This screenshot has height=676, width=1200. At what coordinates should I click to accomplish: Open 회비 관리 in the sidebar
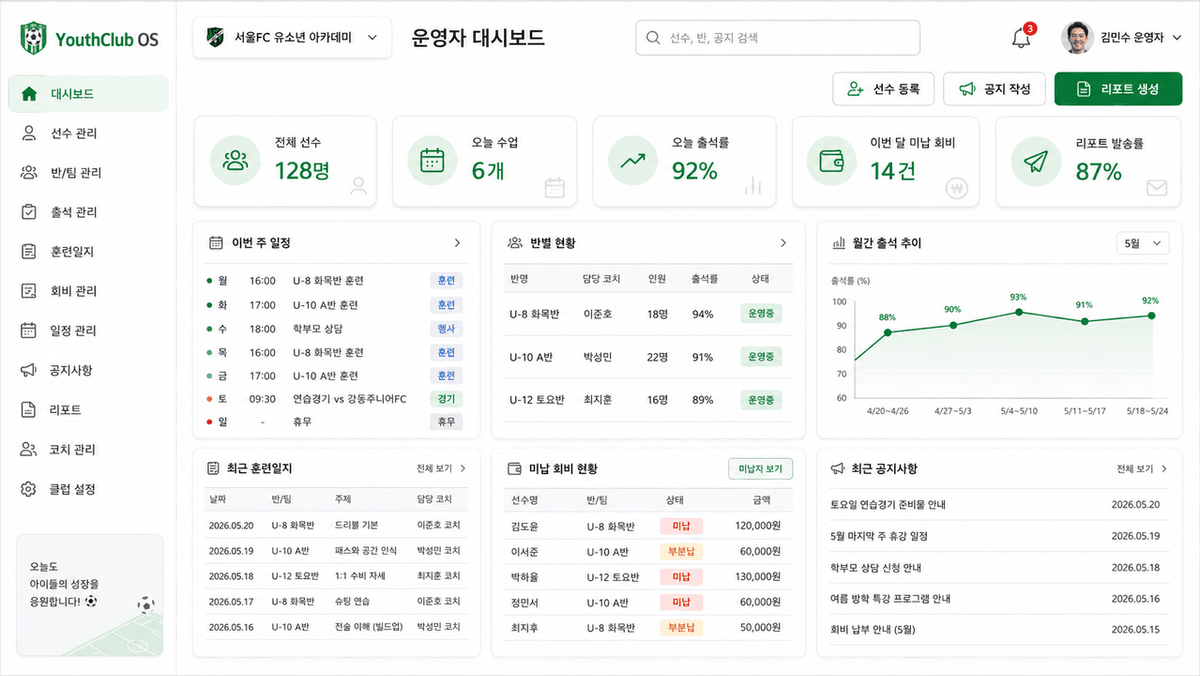click(88, 291)
